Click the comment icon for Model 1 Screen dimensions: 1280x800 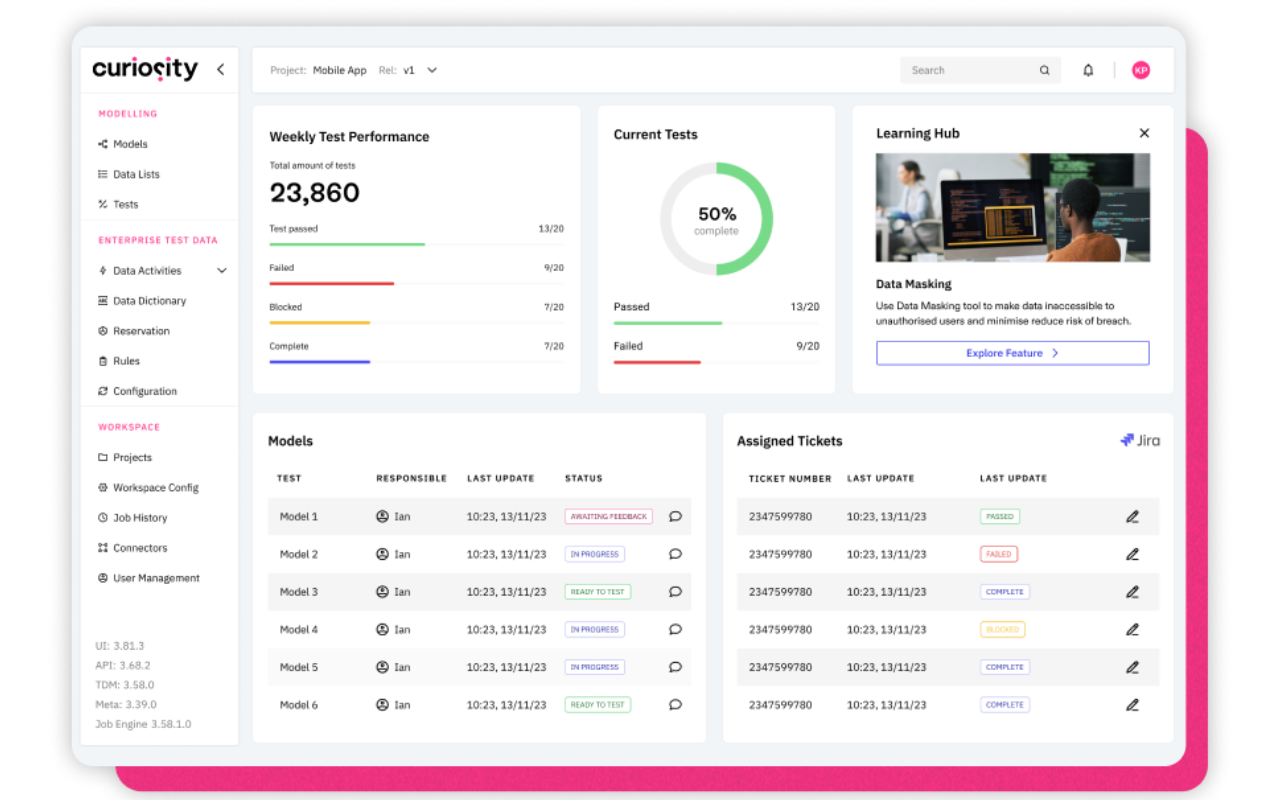click(675, 517)
